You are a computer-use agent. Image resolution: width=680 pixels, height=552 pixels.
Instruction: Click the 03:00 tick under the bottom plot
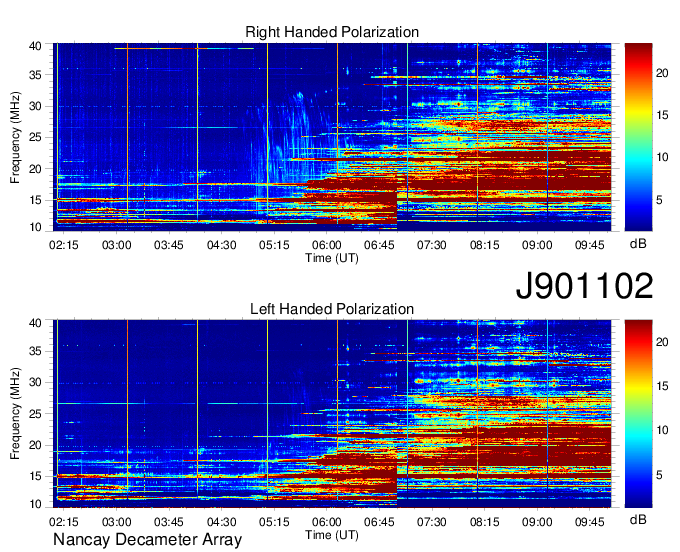tap(116, 522)
